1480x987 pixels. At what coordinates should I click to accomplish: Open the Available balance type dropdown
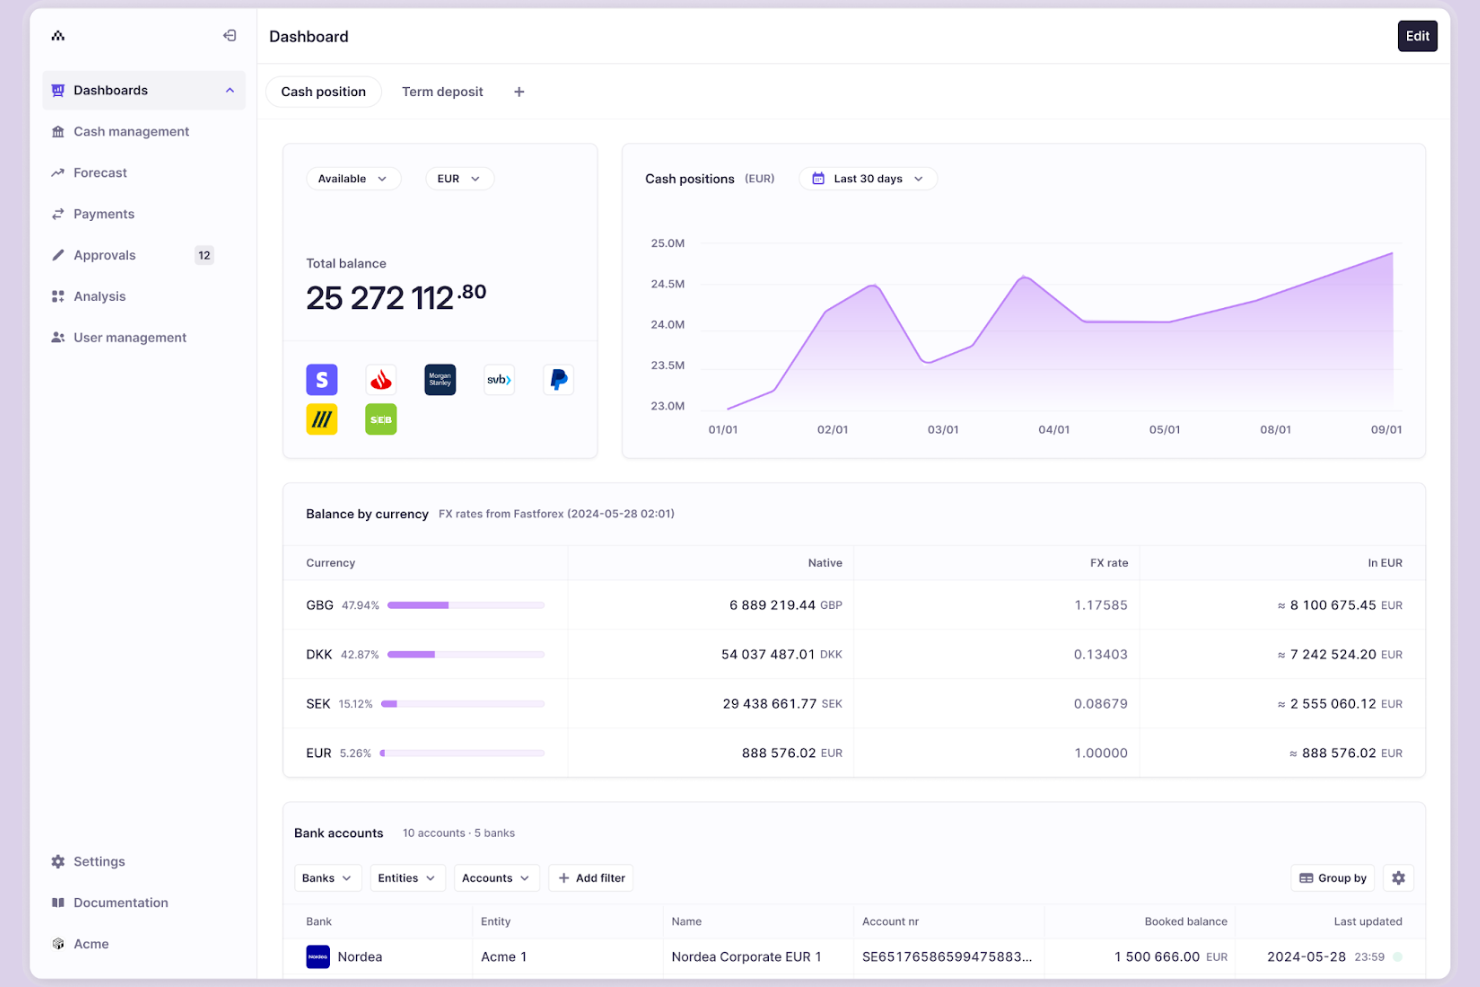click(353, 178)
